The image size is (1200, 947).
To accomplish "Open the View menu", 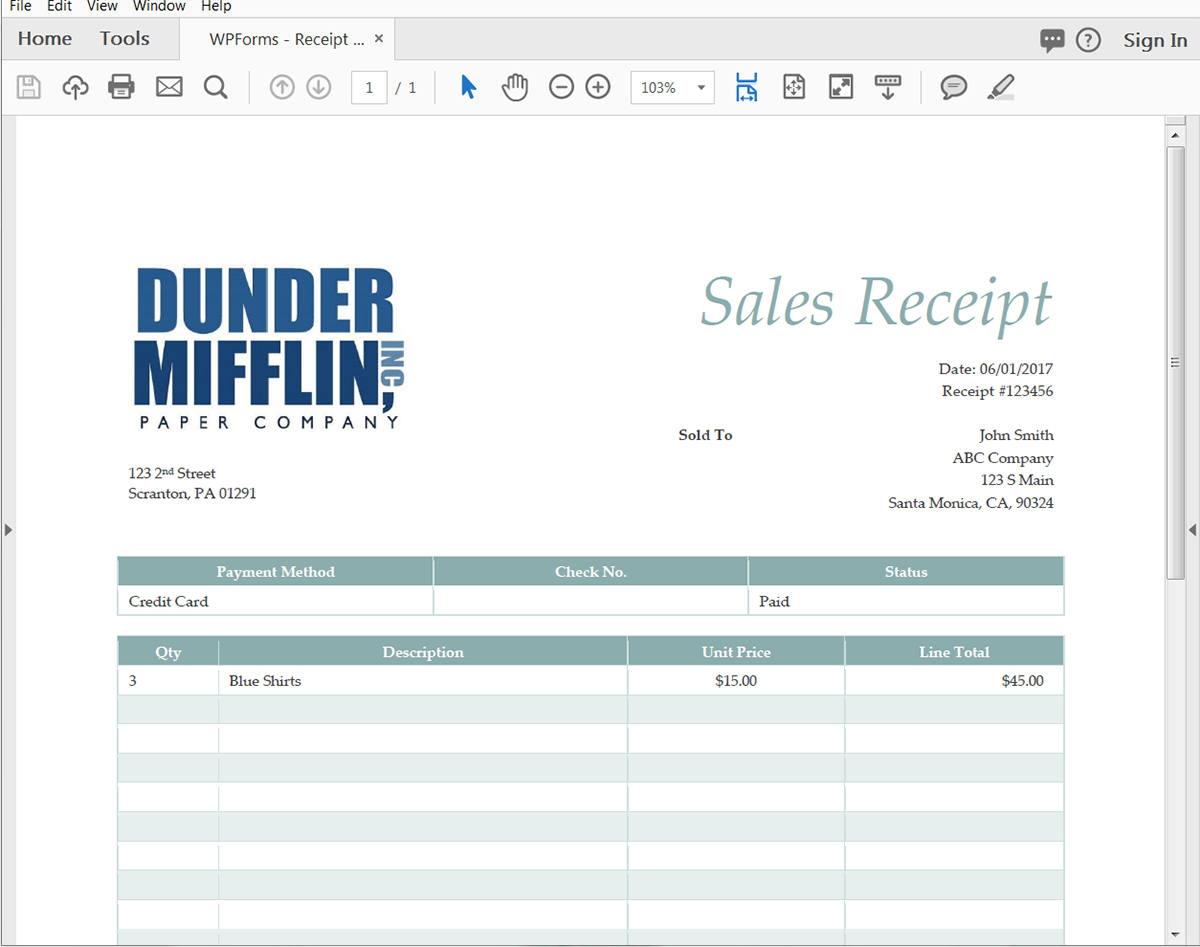I will 102,6.
